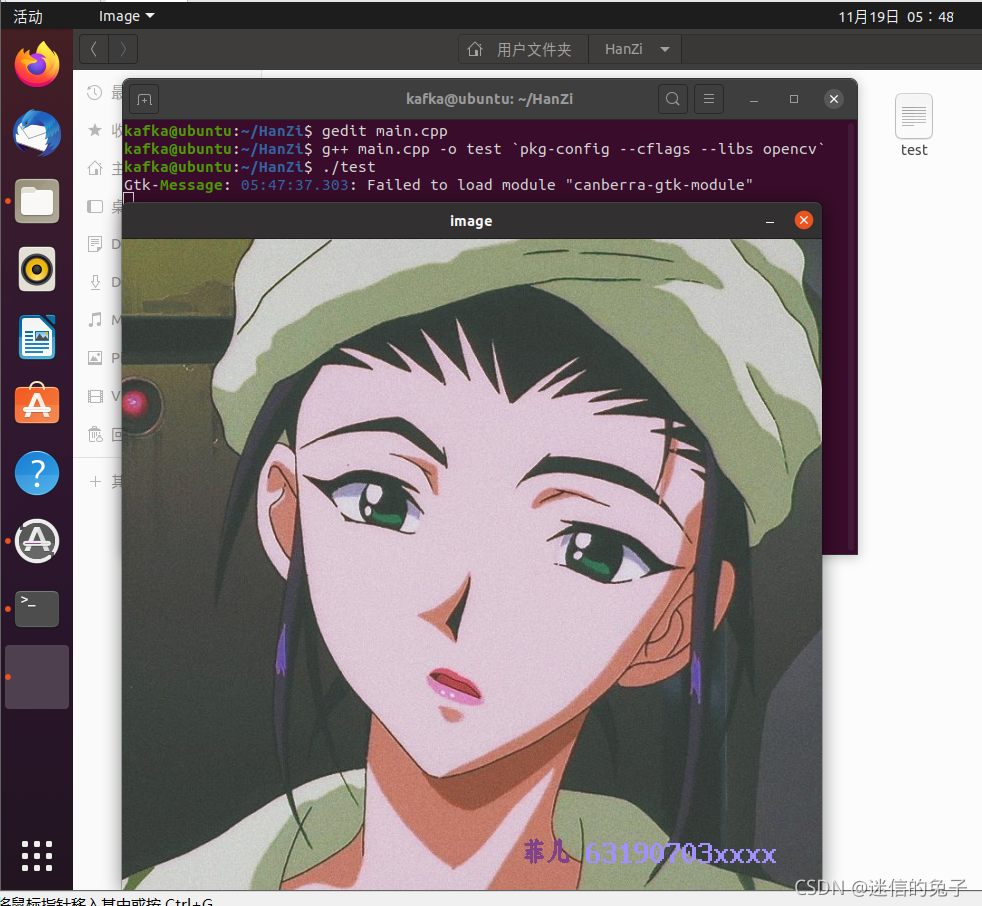Open the Activities overview

click(x=28, y=17)
